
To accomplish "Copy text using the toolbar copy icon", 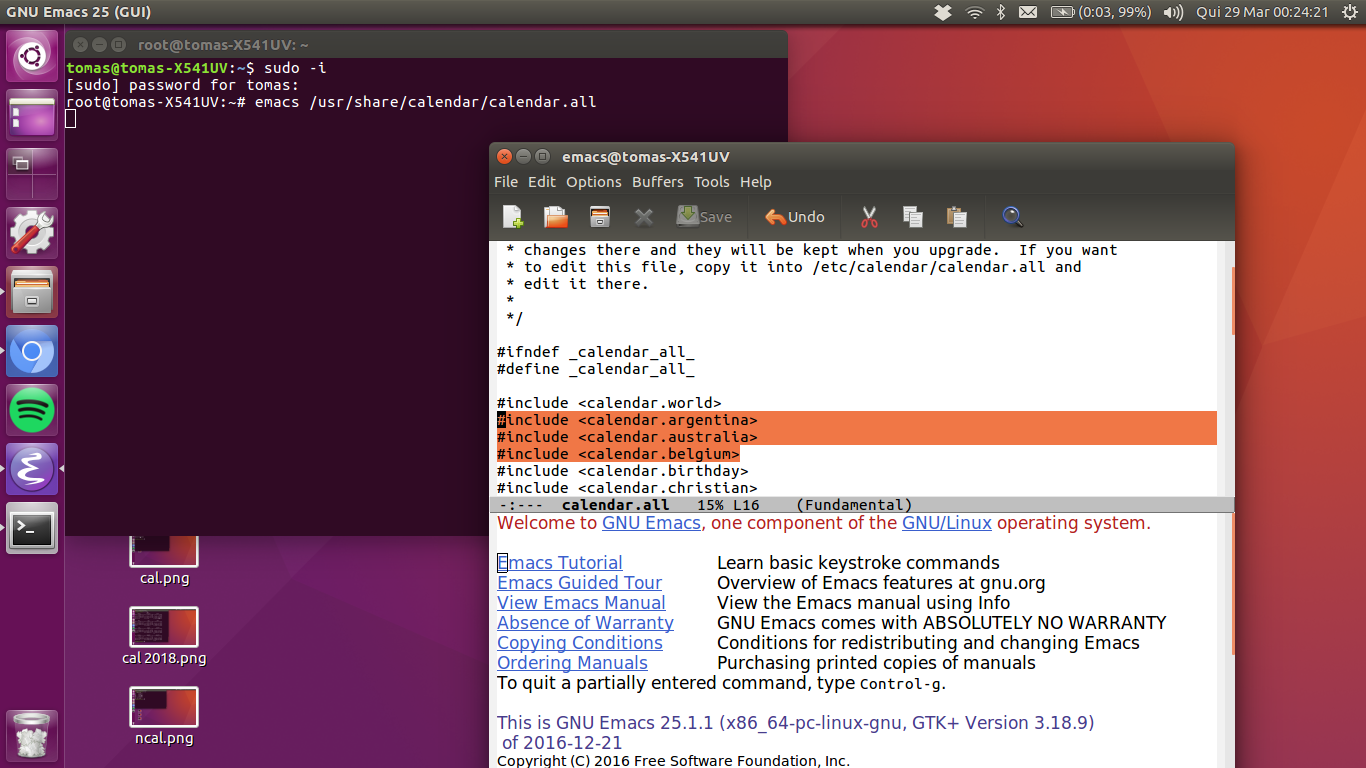I will pos(912,217).
